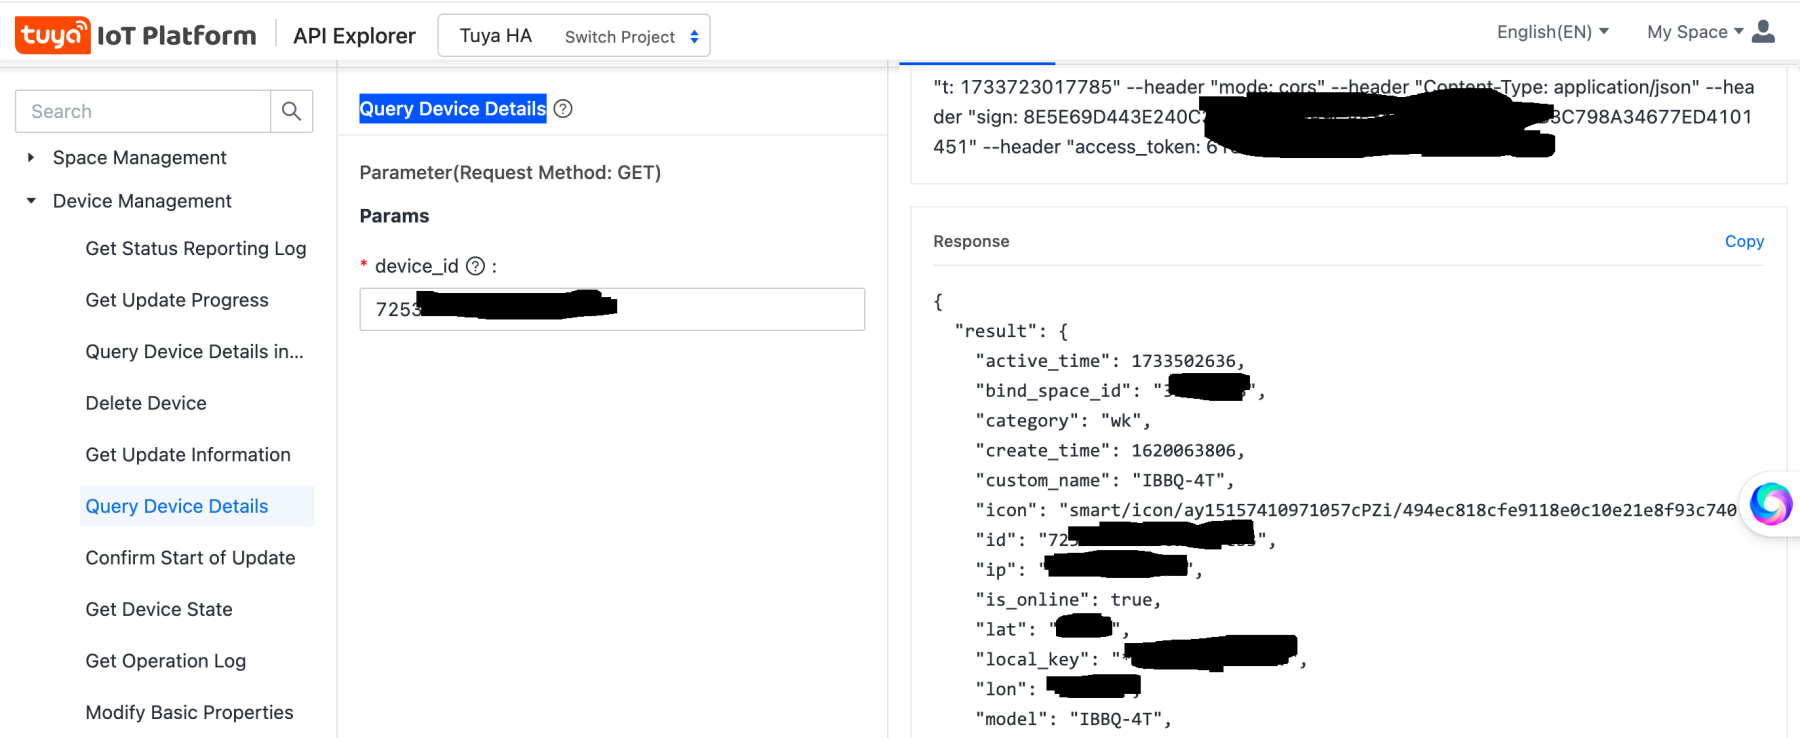The height and width of the screenshot is (738, 1800).
Task: Open the English(EN) language dropdown
Action: pyautogui.click(x=1553, y=32)
